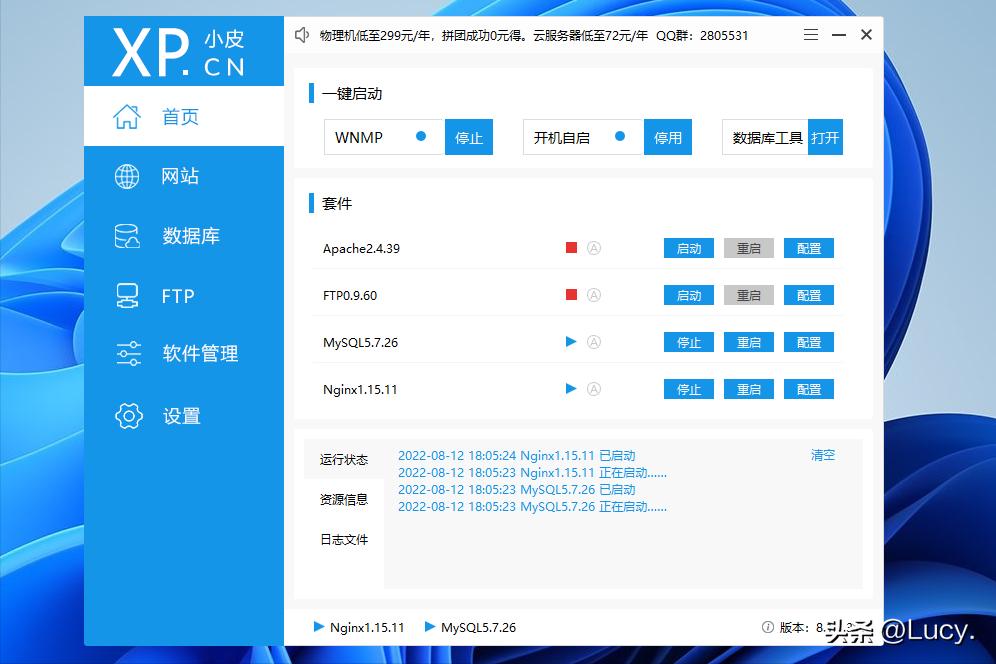Click the globe icon beside 网站
The image size is (996, 664).
127,176
